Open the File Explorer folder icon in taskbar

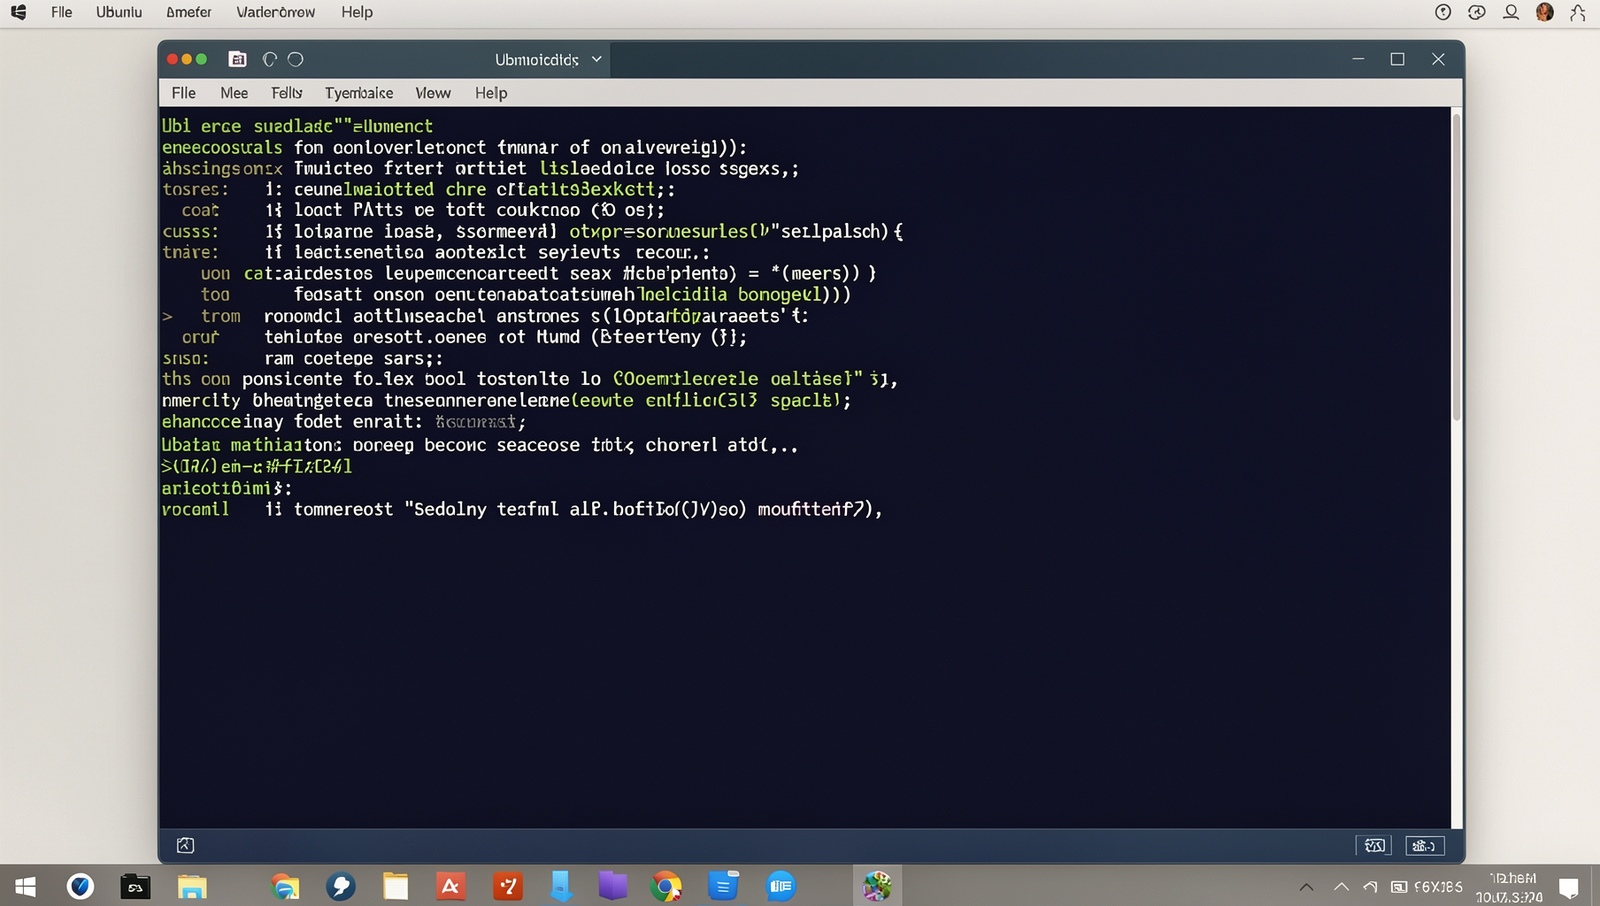pyautogui.click(x=192, y=886)
